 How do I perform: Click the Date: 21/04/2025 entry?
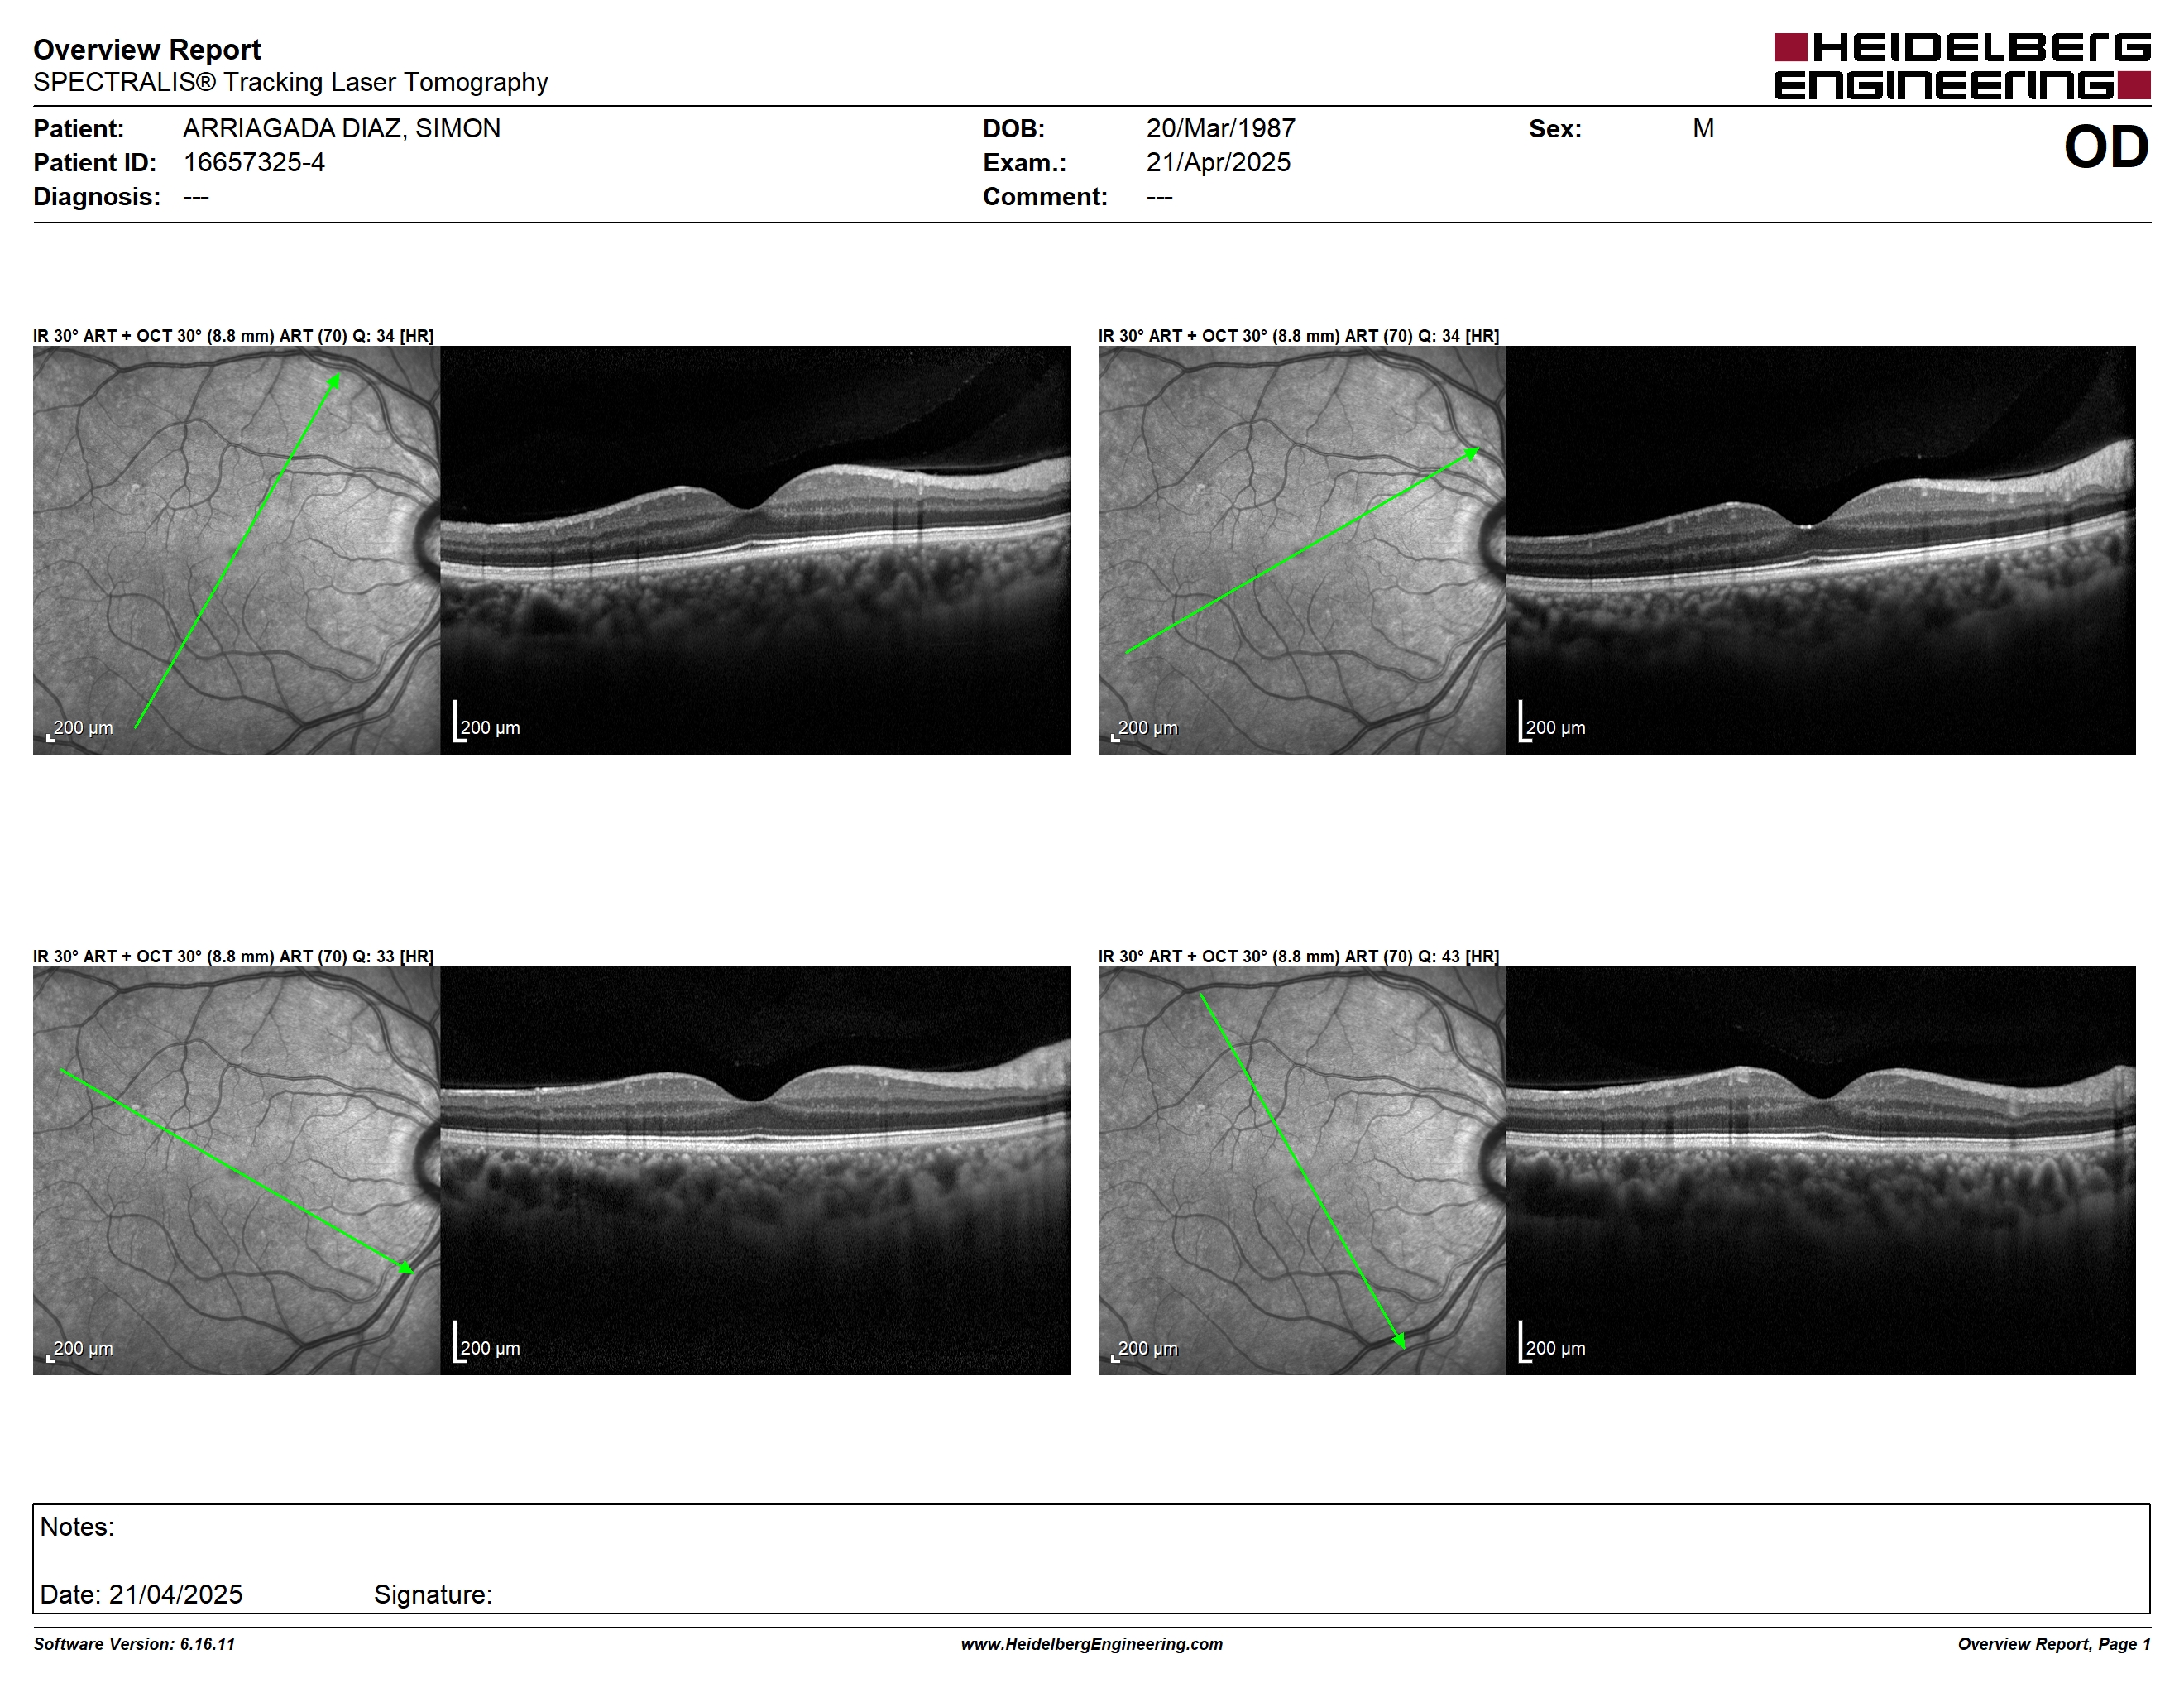pyautogui.click(x=141, y=1594)
